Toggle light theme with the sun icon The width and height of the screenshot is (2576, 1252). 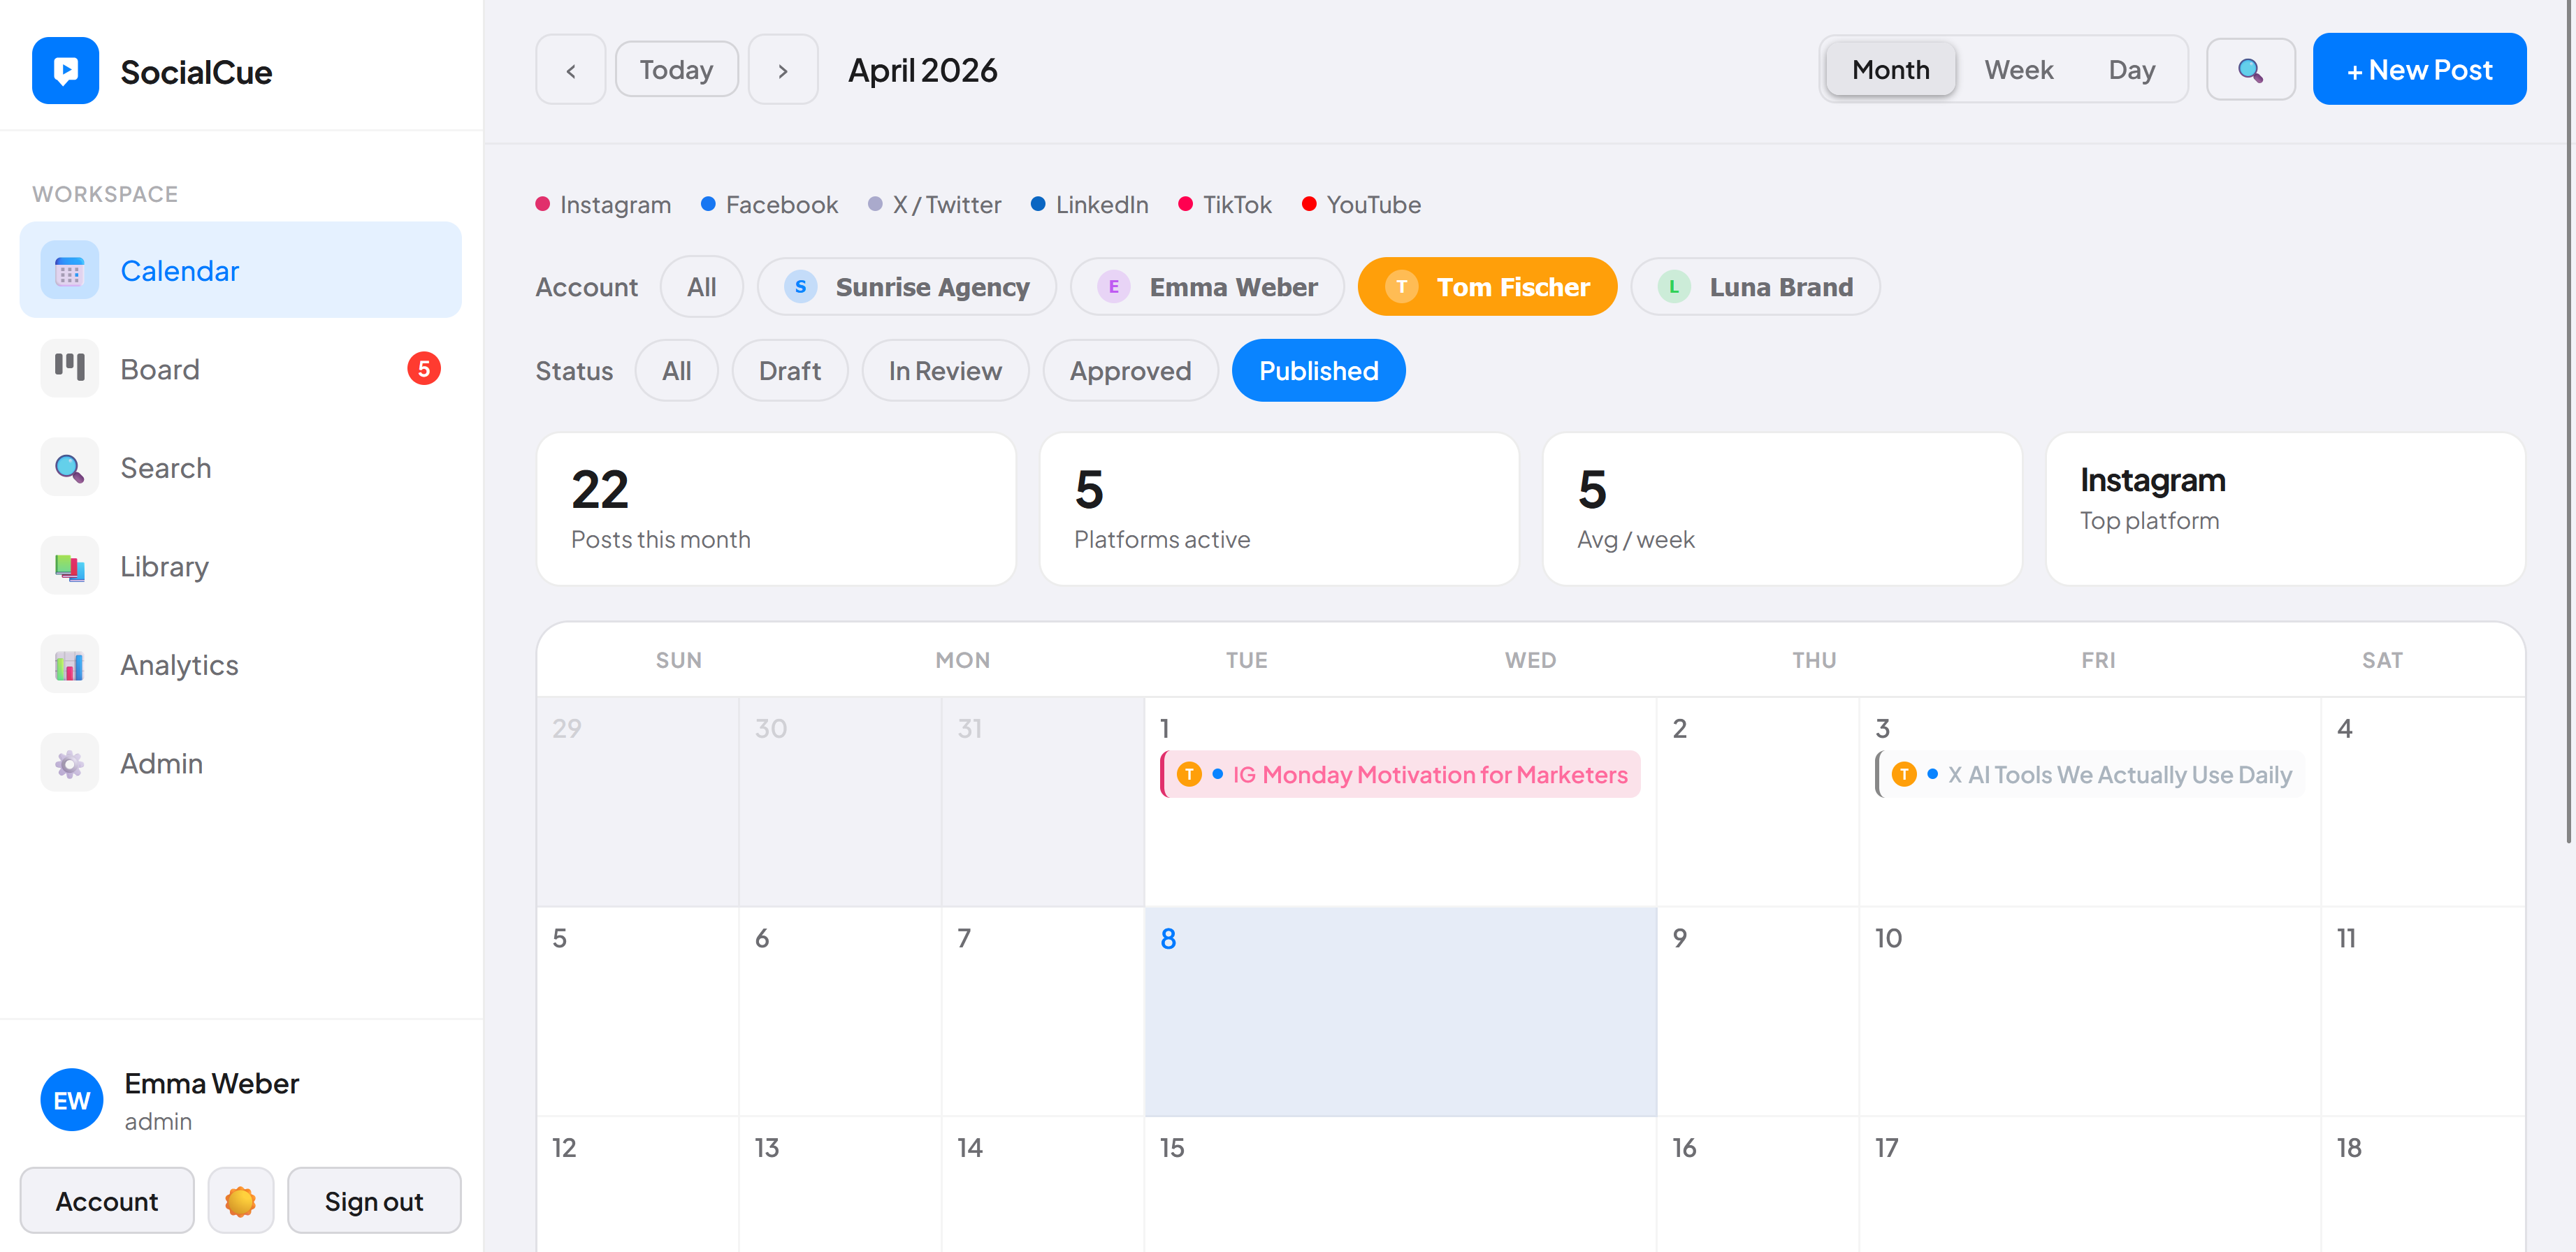tap(240, 1200)
